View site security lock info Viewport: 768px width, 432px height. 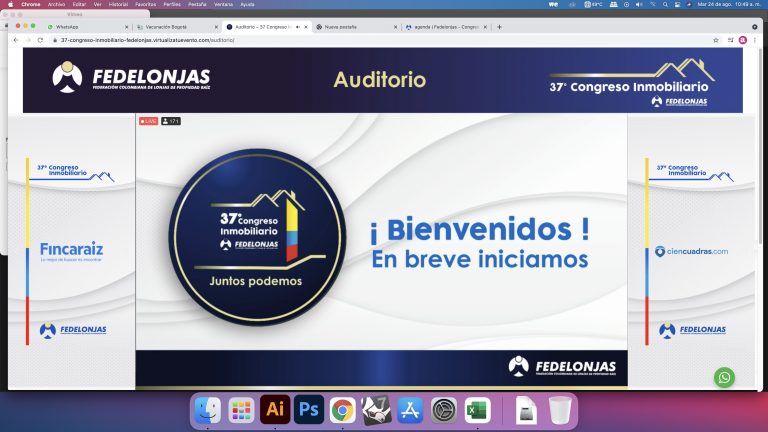(x=55, y=40)
